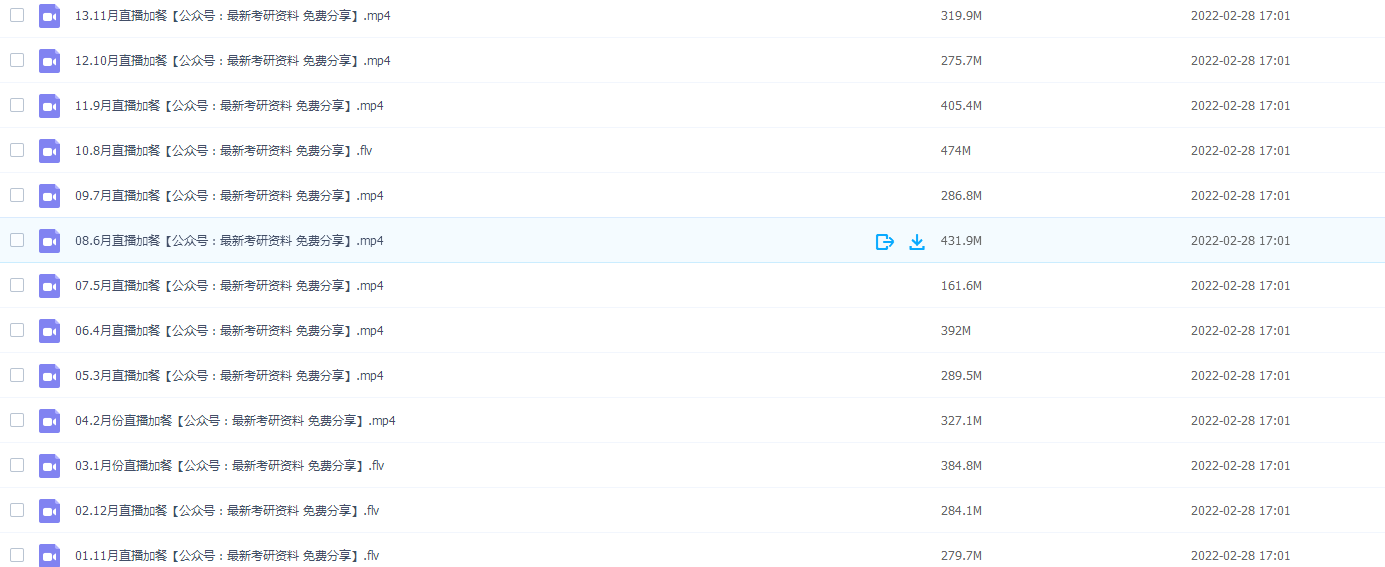Click the share icon on the 08.6月直播加餐 row
This screenshot has width=1385, height=567.
(884, 241)
